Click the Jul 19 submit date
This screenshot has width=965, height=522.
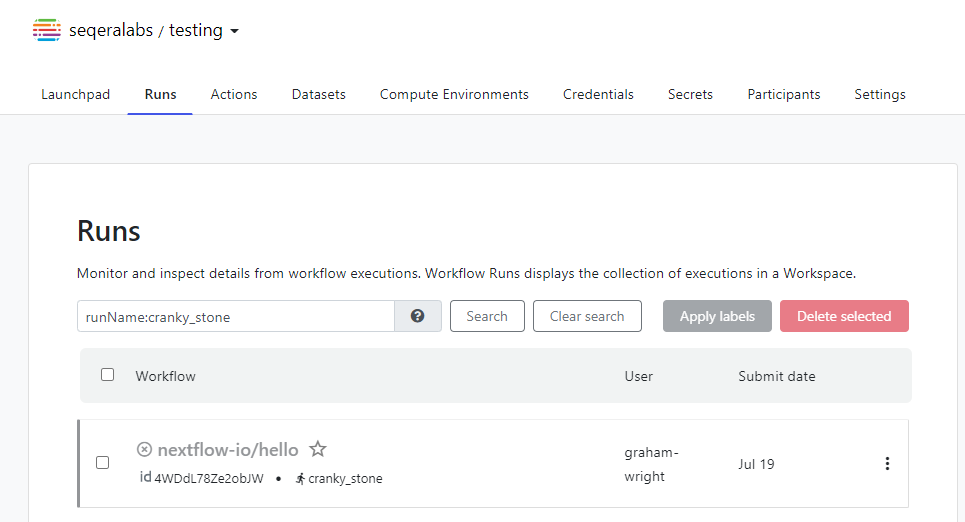[756, 464]
